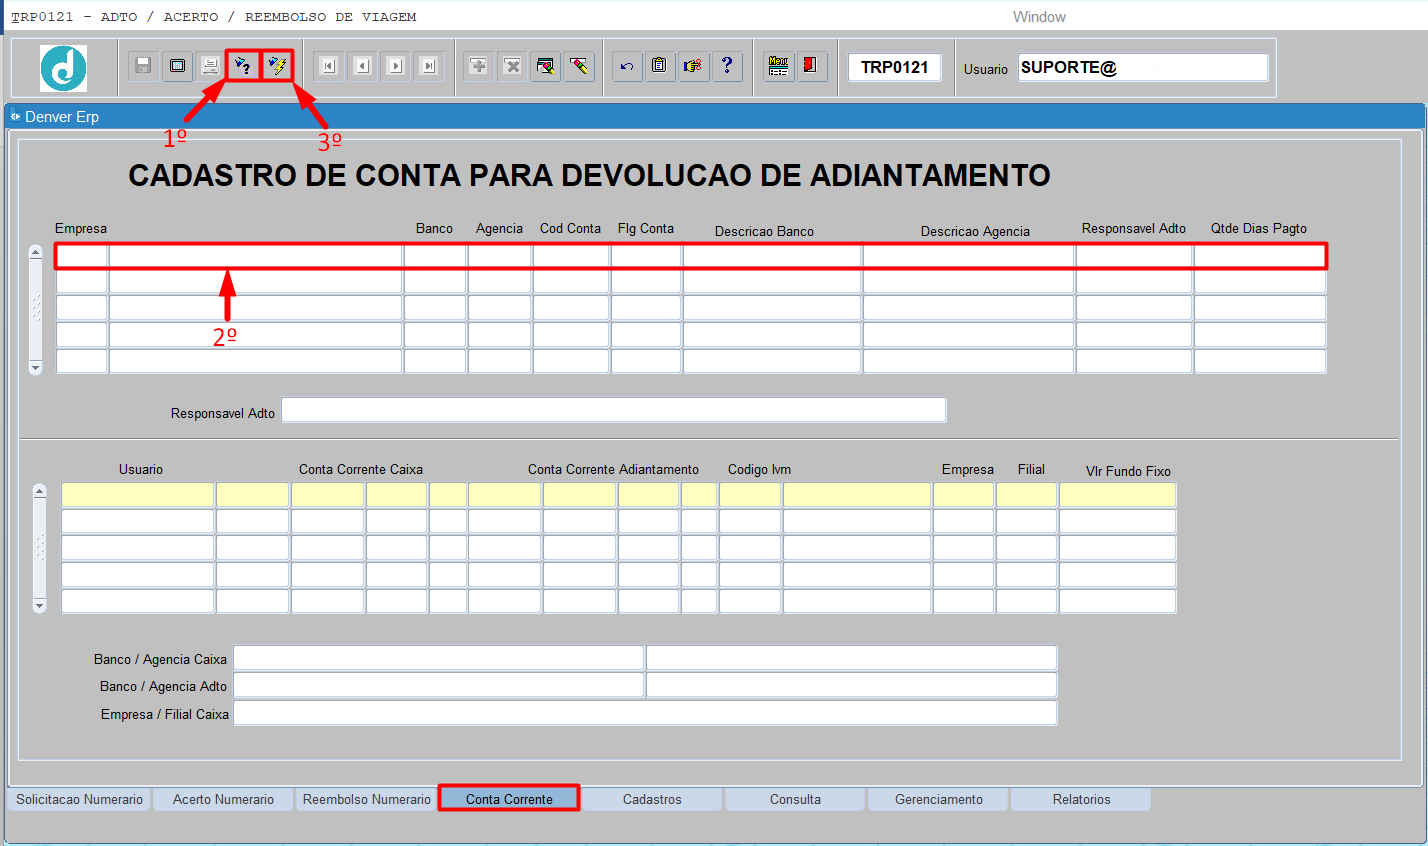Screen dimensions: 1428x846
Task: Click the Delete record X icon
Action: coord(512,66)
